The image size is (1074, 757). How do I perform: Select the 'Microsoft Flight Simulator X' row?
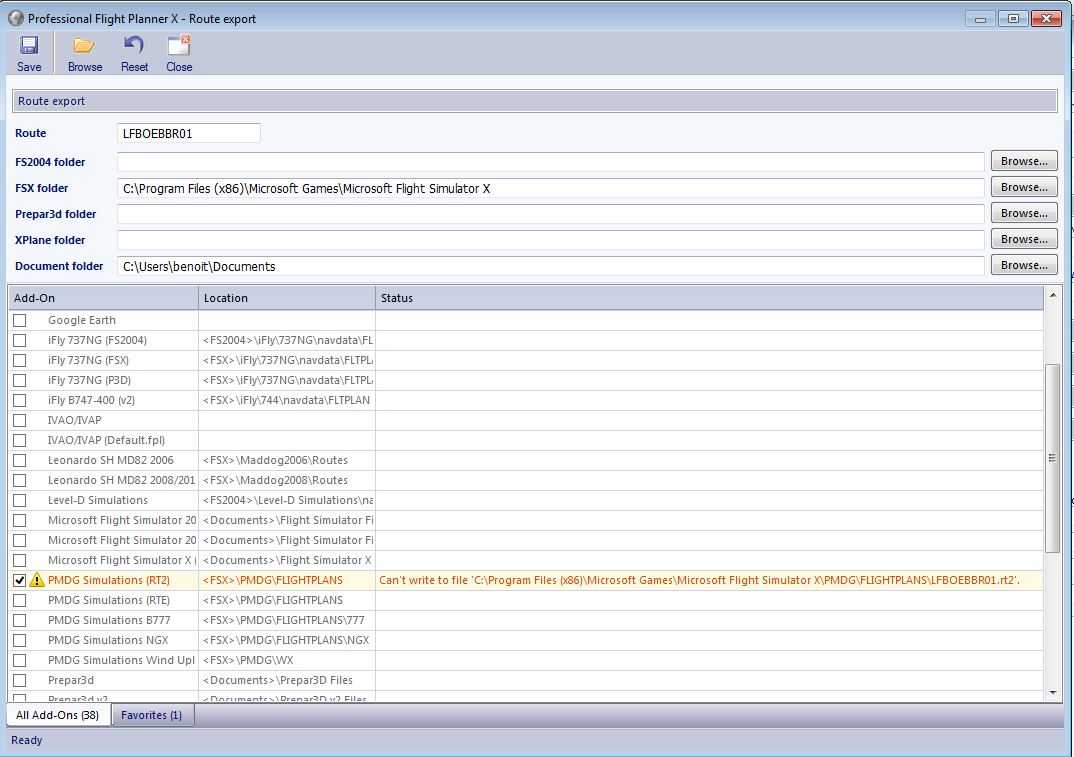click(x=526, y=560)
